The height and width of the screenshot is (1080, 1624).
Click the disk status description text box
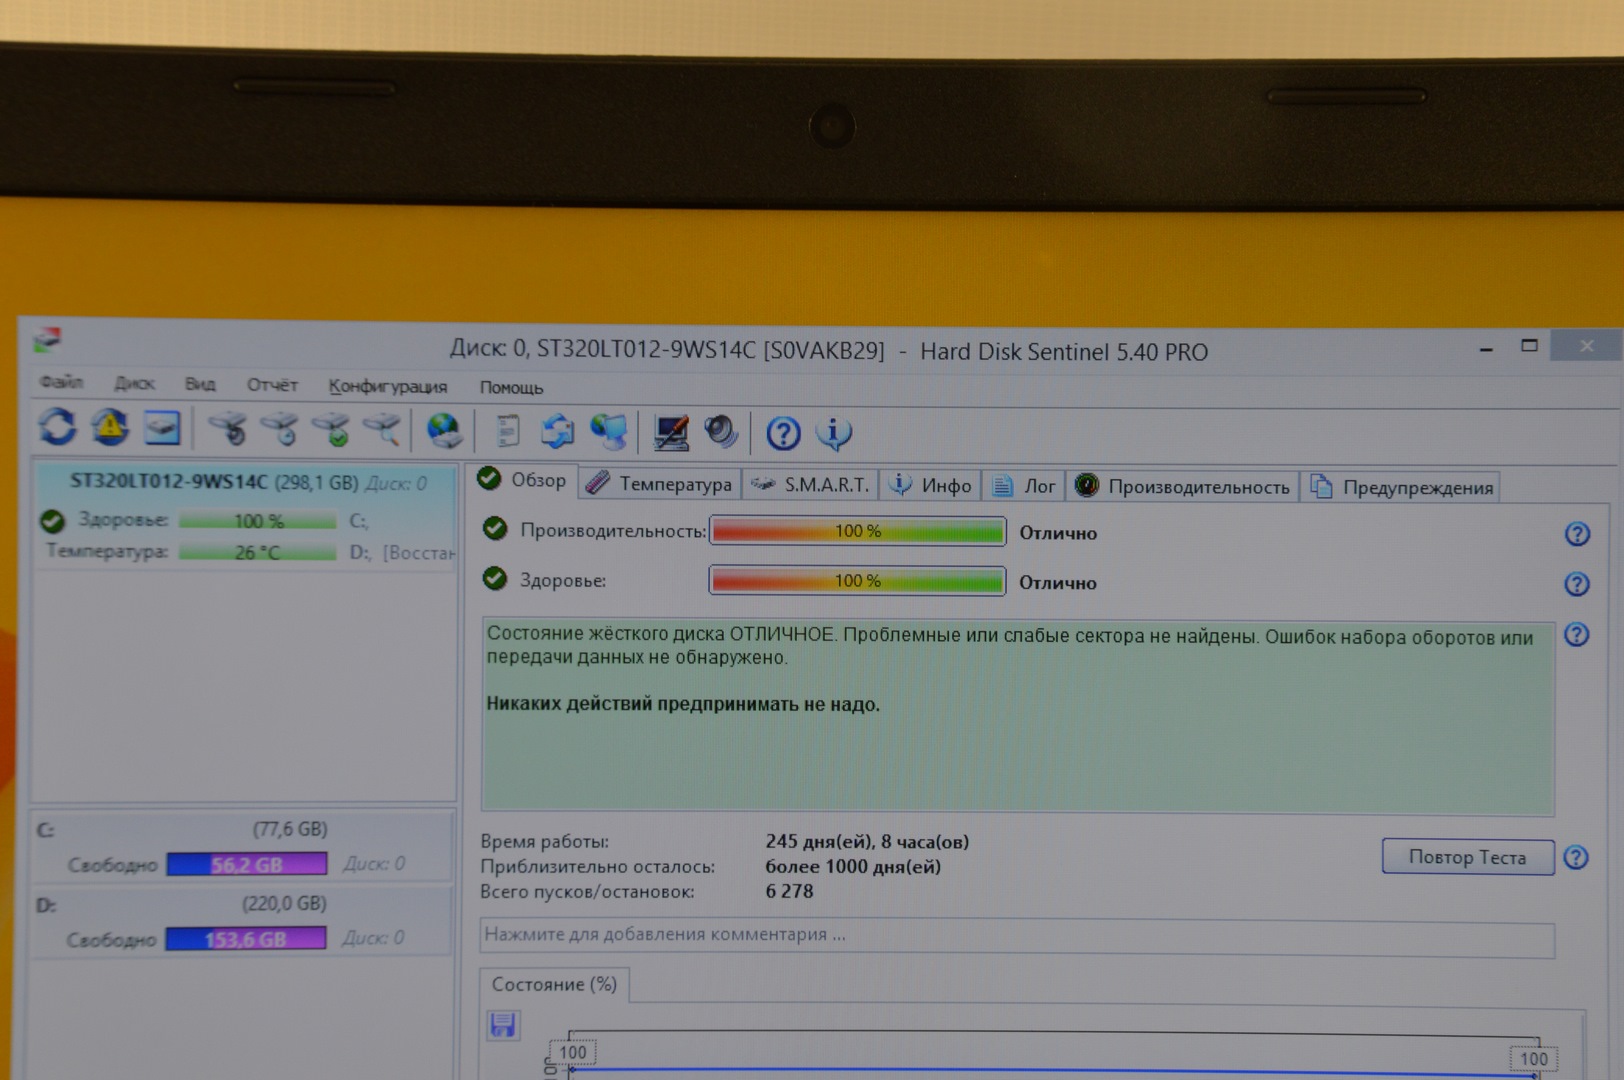point(1017,716)
